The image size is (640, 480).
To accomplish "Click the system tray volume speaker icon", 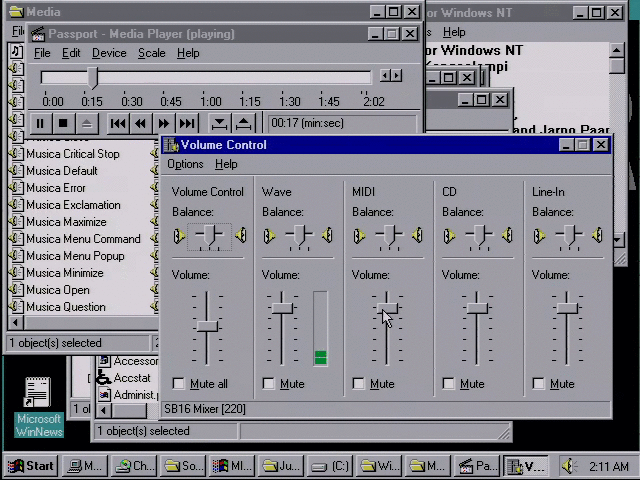I will tap(569, 466).
